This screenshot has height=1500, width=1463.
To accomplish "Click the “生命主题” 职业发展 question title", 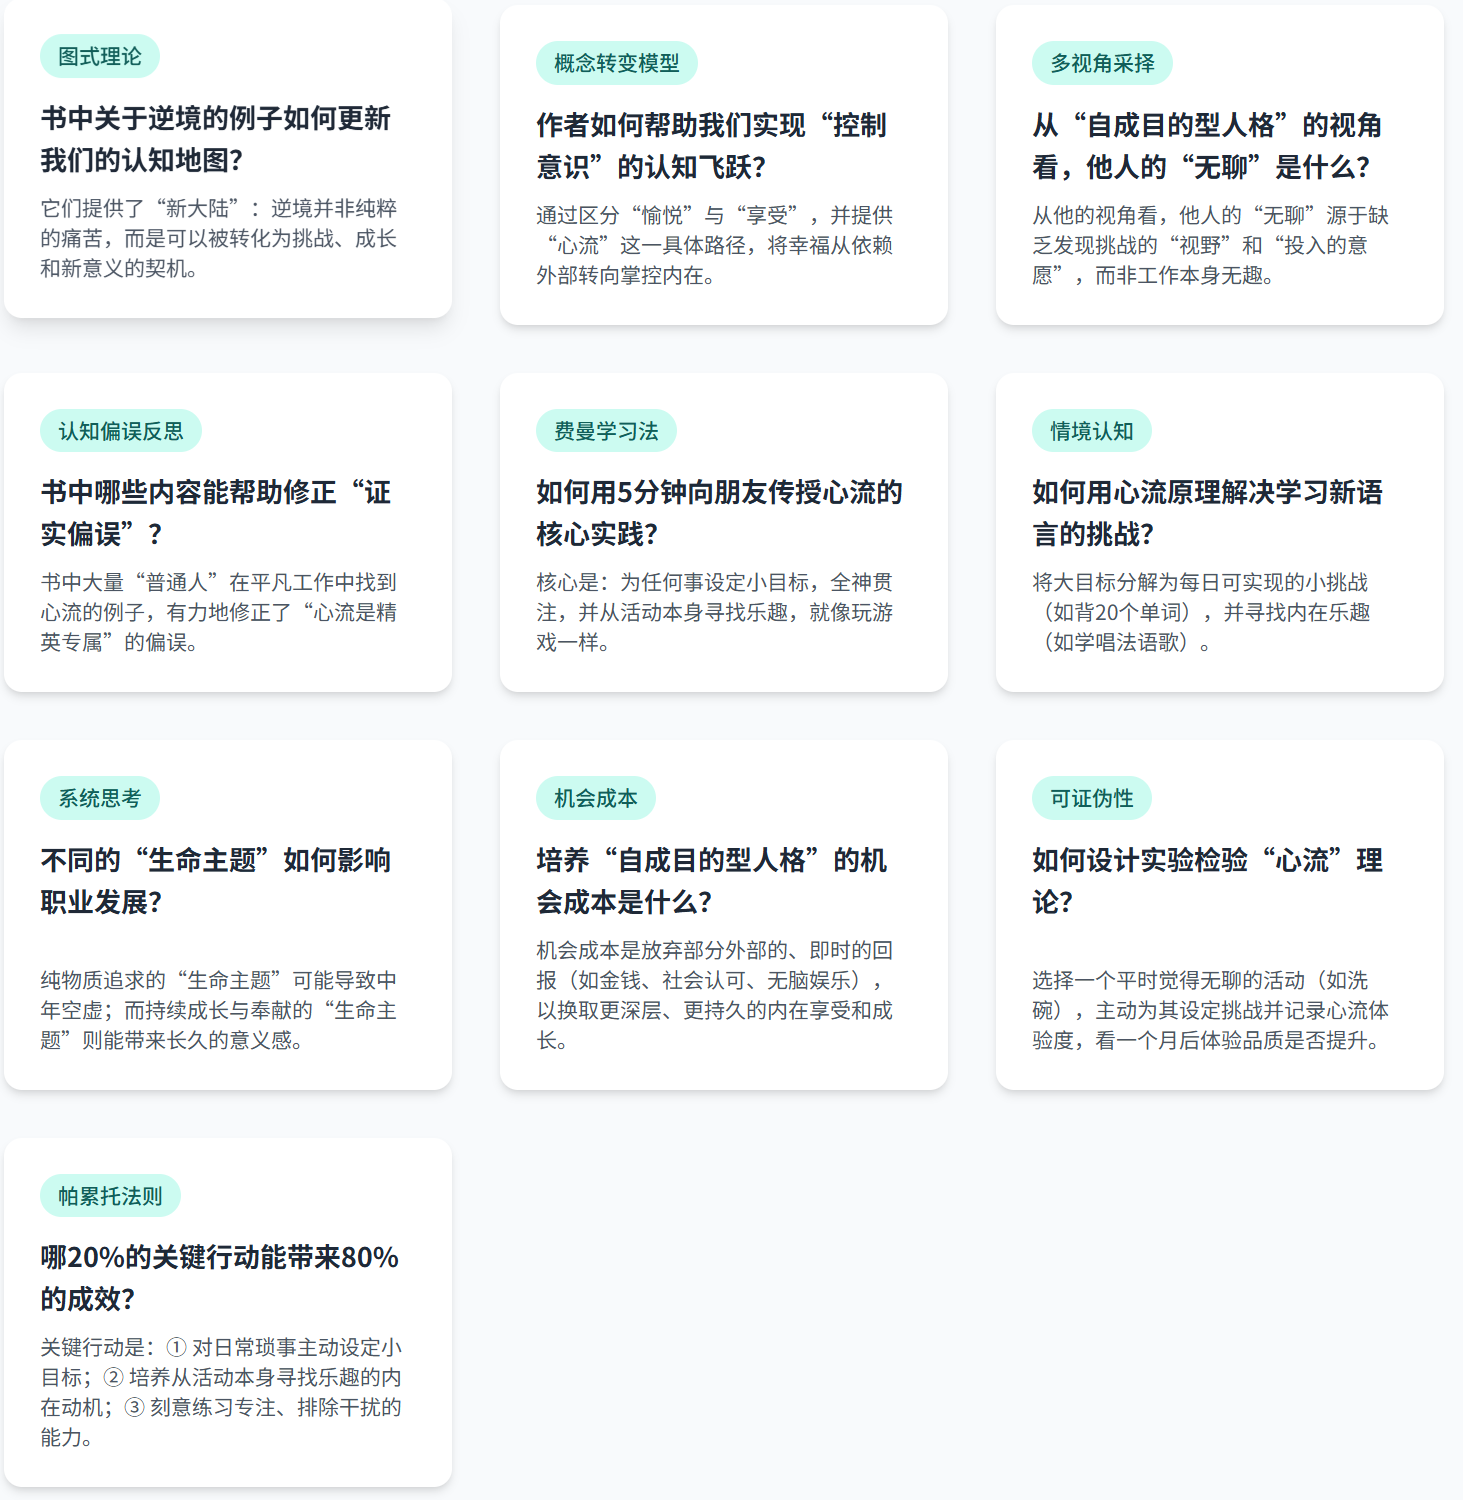I will [x=215, y=881].
